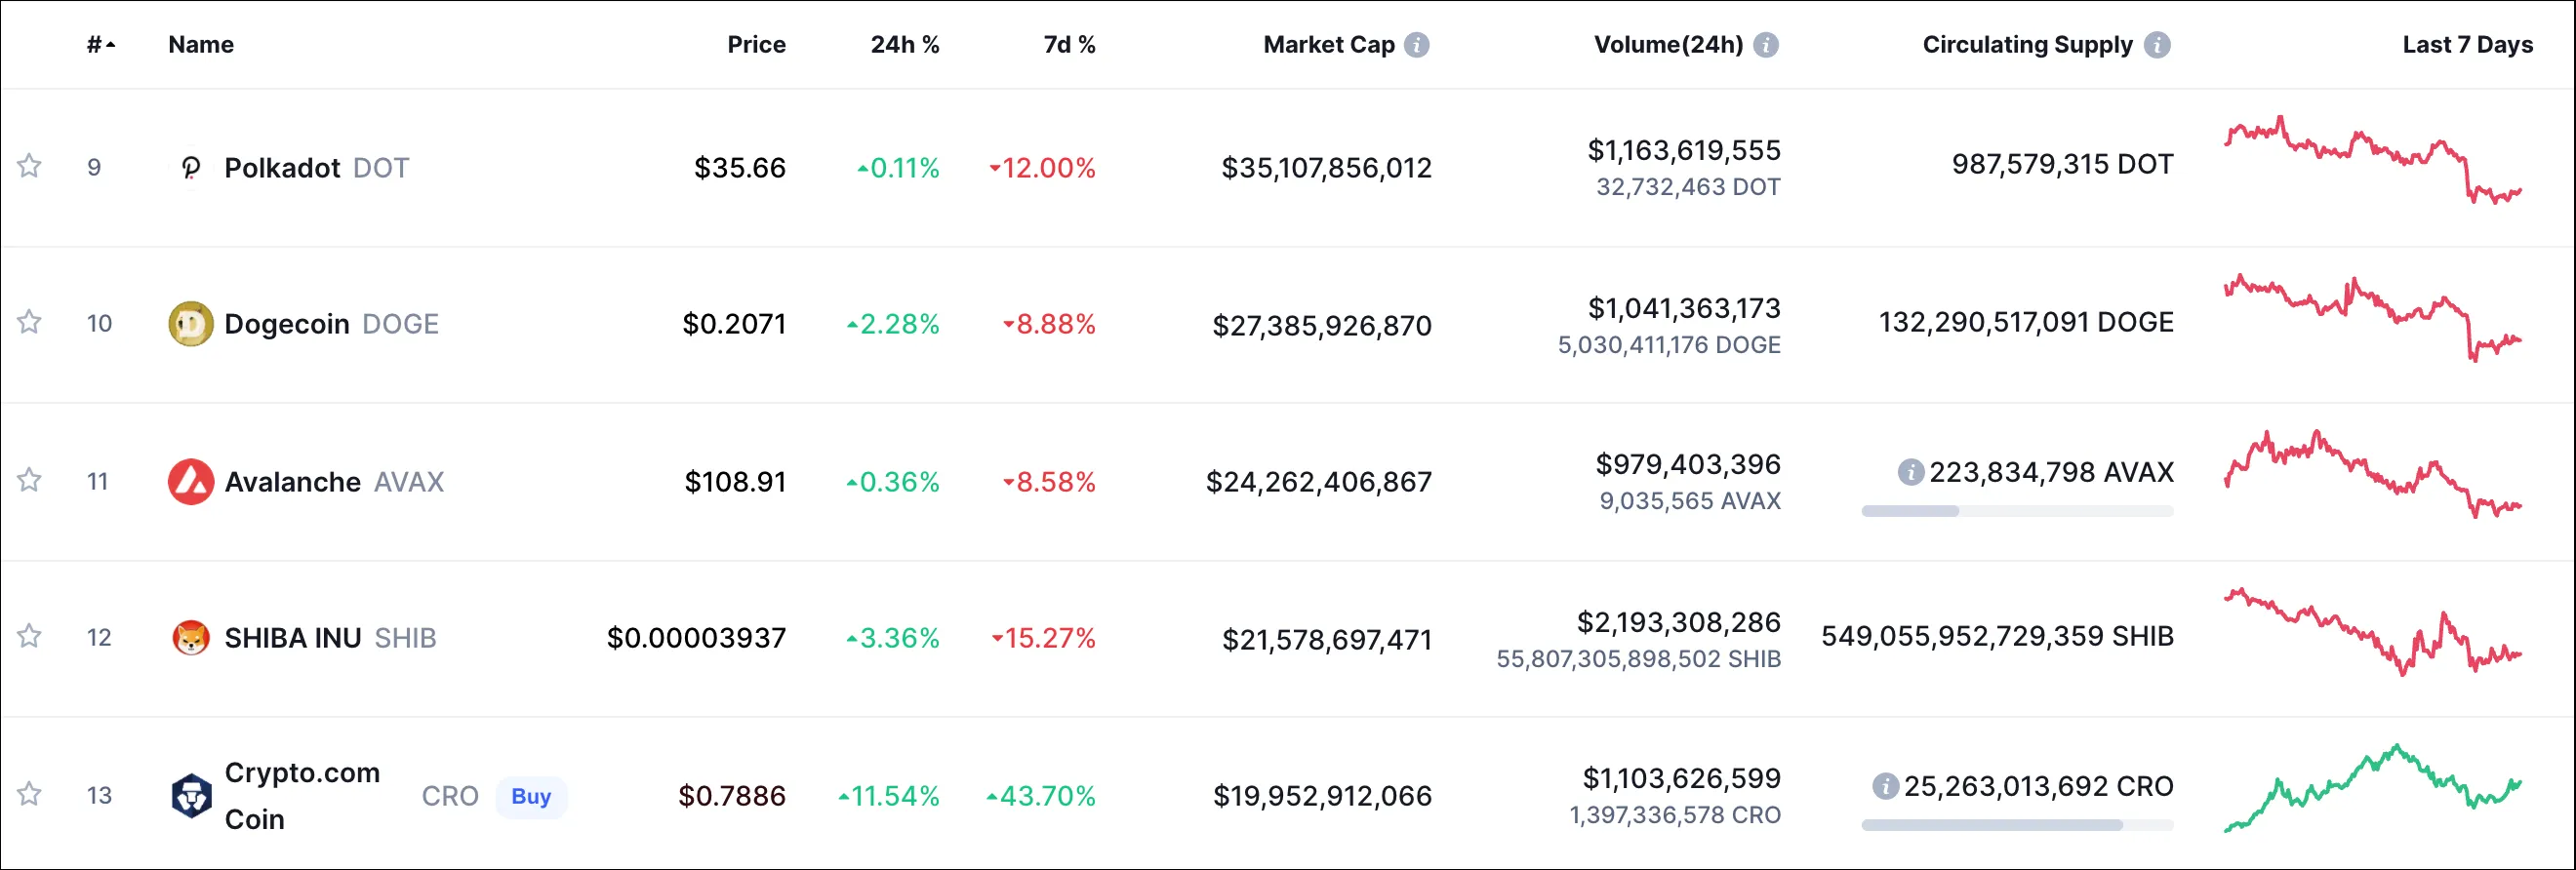This screenshot has width=2576, height=870.
Task: Open Crypto.com Coin 7-day green chart
Action: point(2373,788)
